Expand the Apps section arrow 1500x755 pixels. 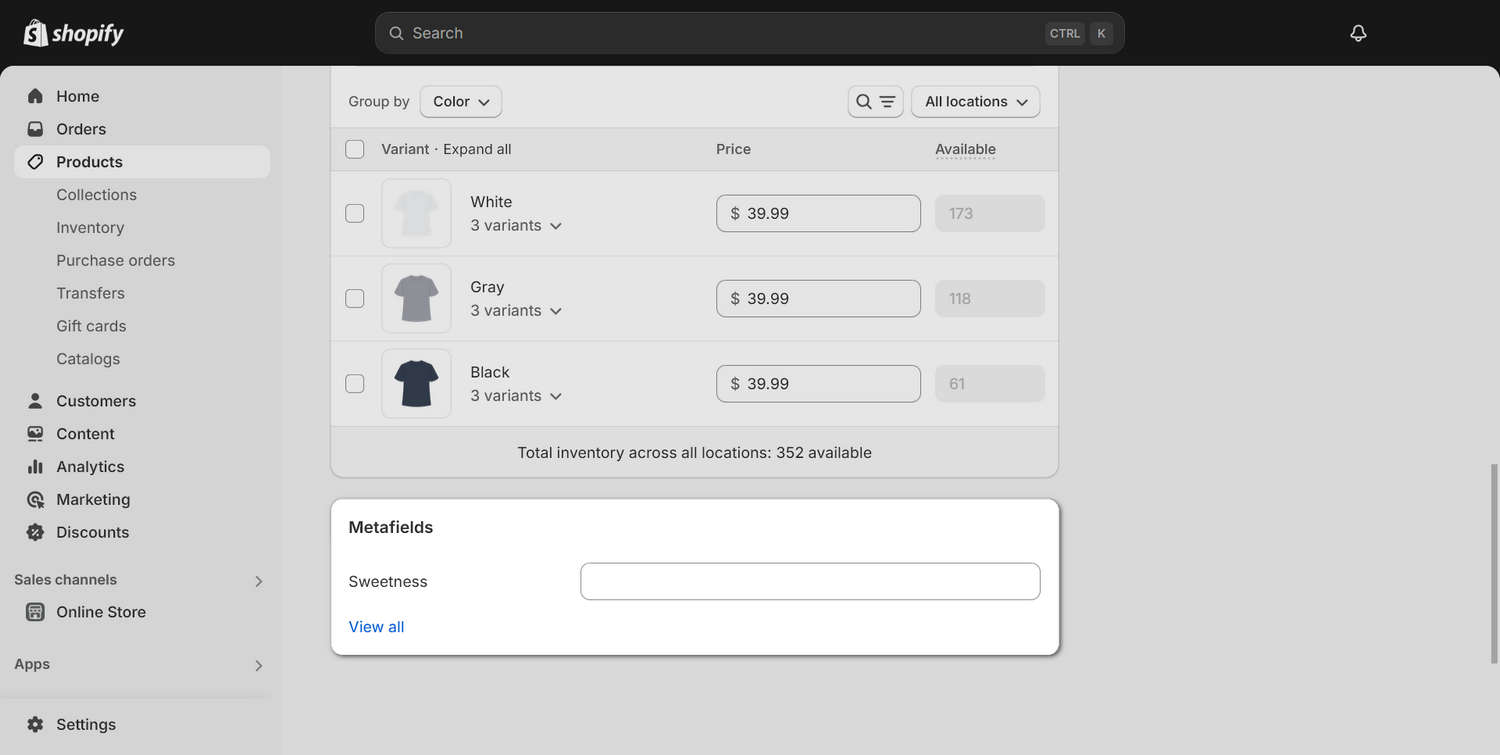point(258,666)
